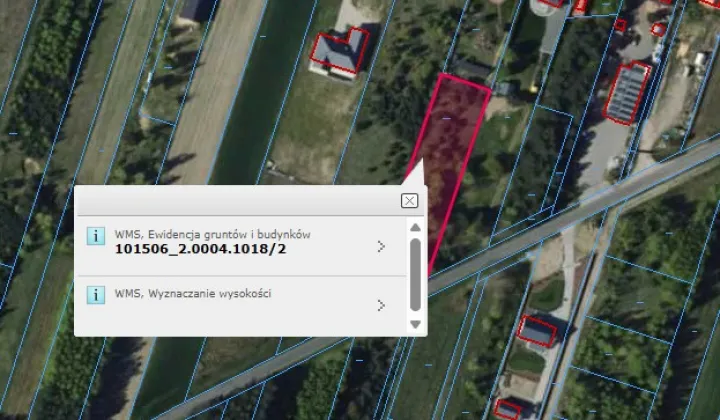Click the WMS, Ewidencja gruntów i budynków label

tap(213, 235)
